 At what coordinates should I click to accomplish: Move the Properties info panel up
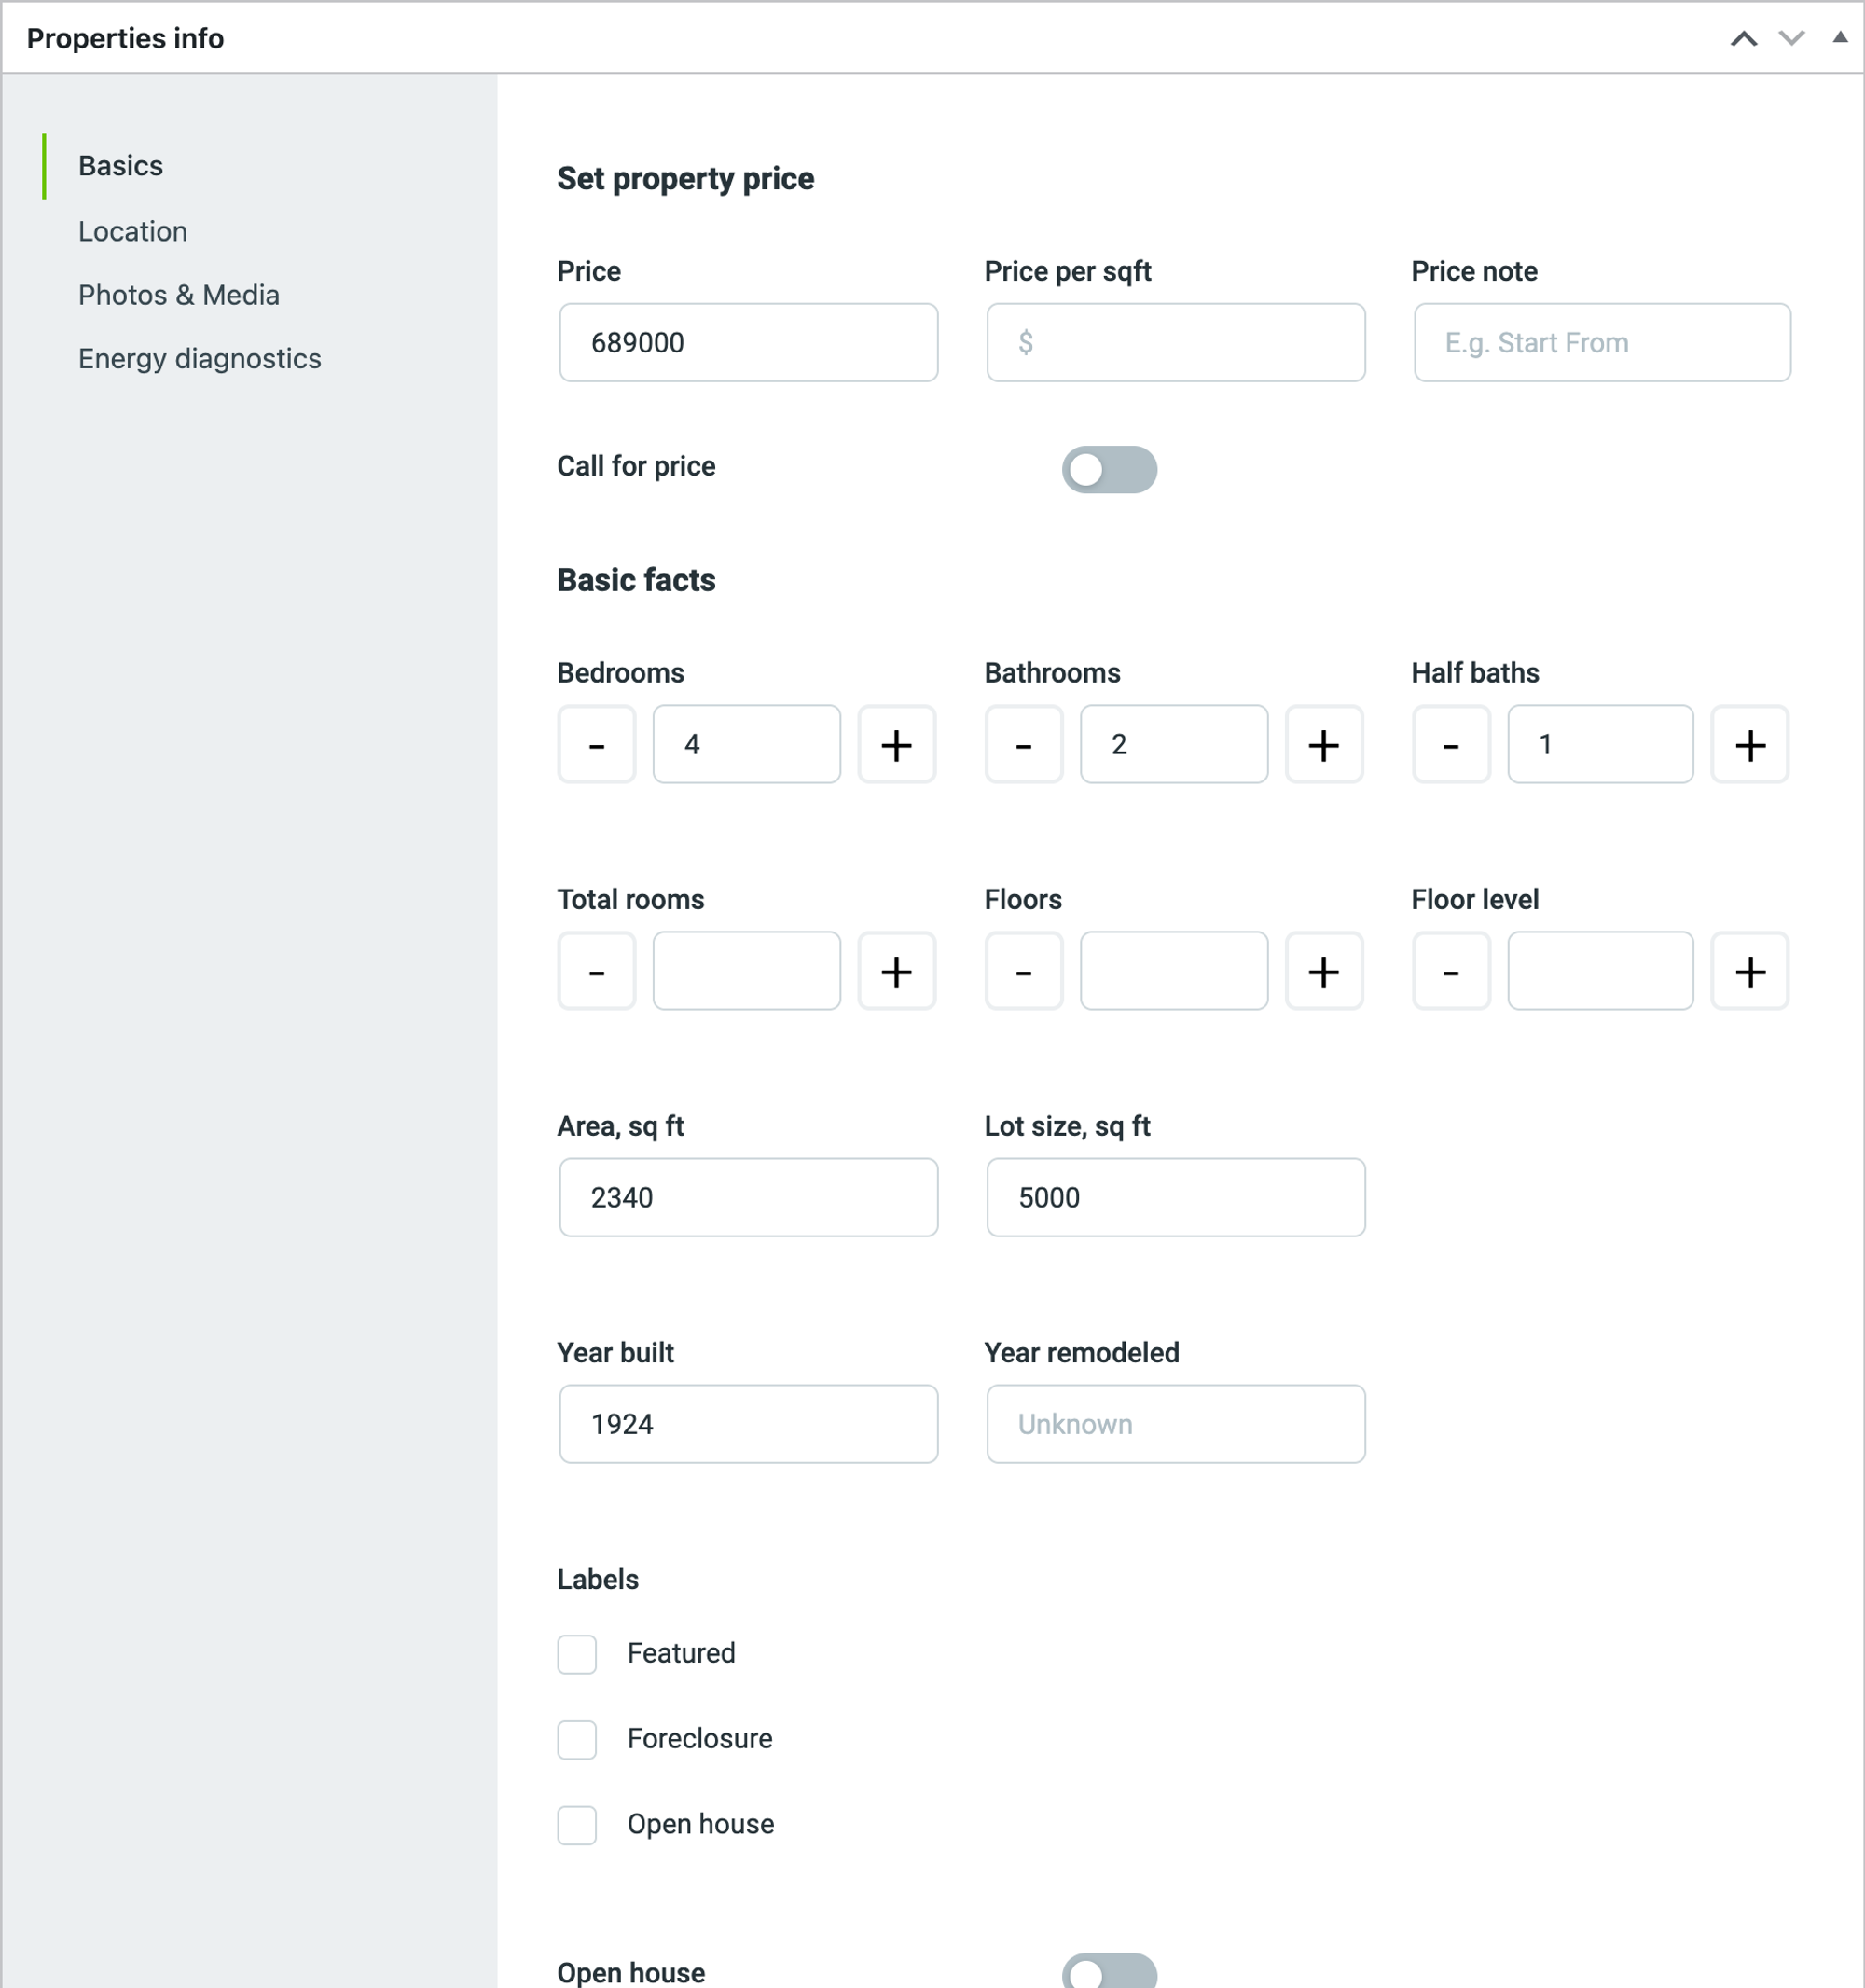(x=1743, y=38)
